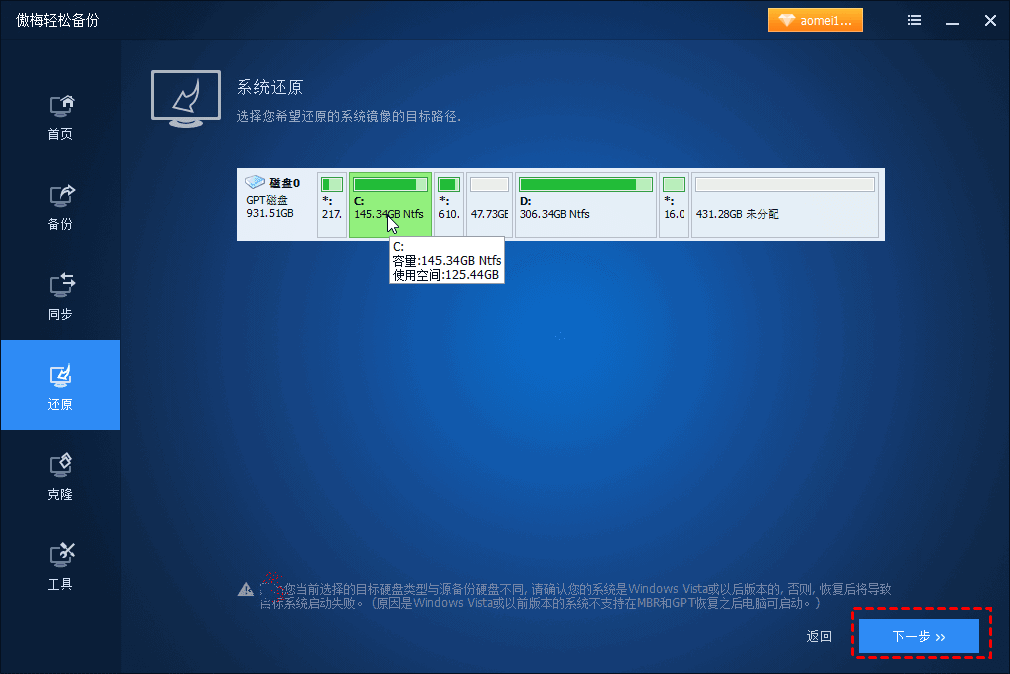Select the 610 MB partition block
The height and width of the screenshot is (674, 1010).
click(449, 205)
